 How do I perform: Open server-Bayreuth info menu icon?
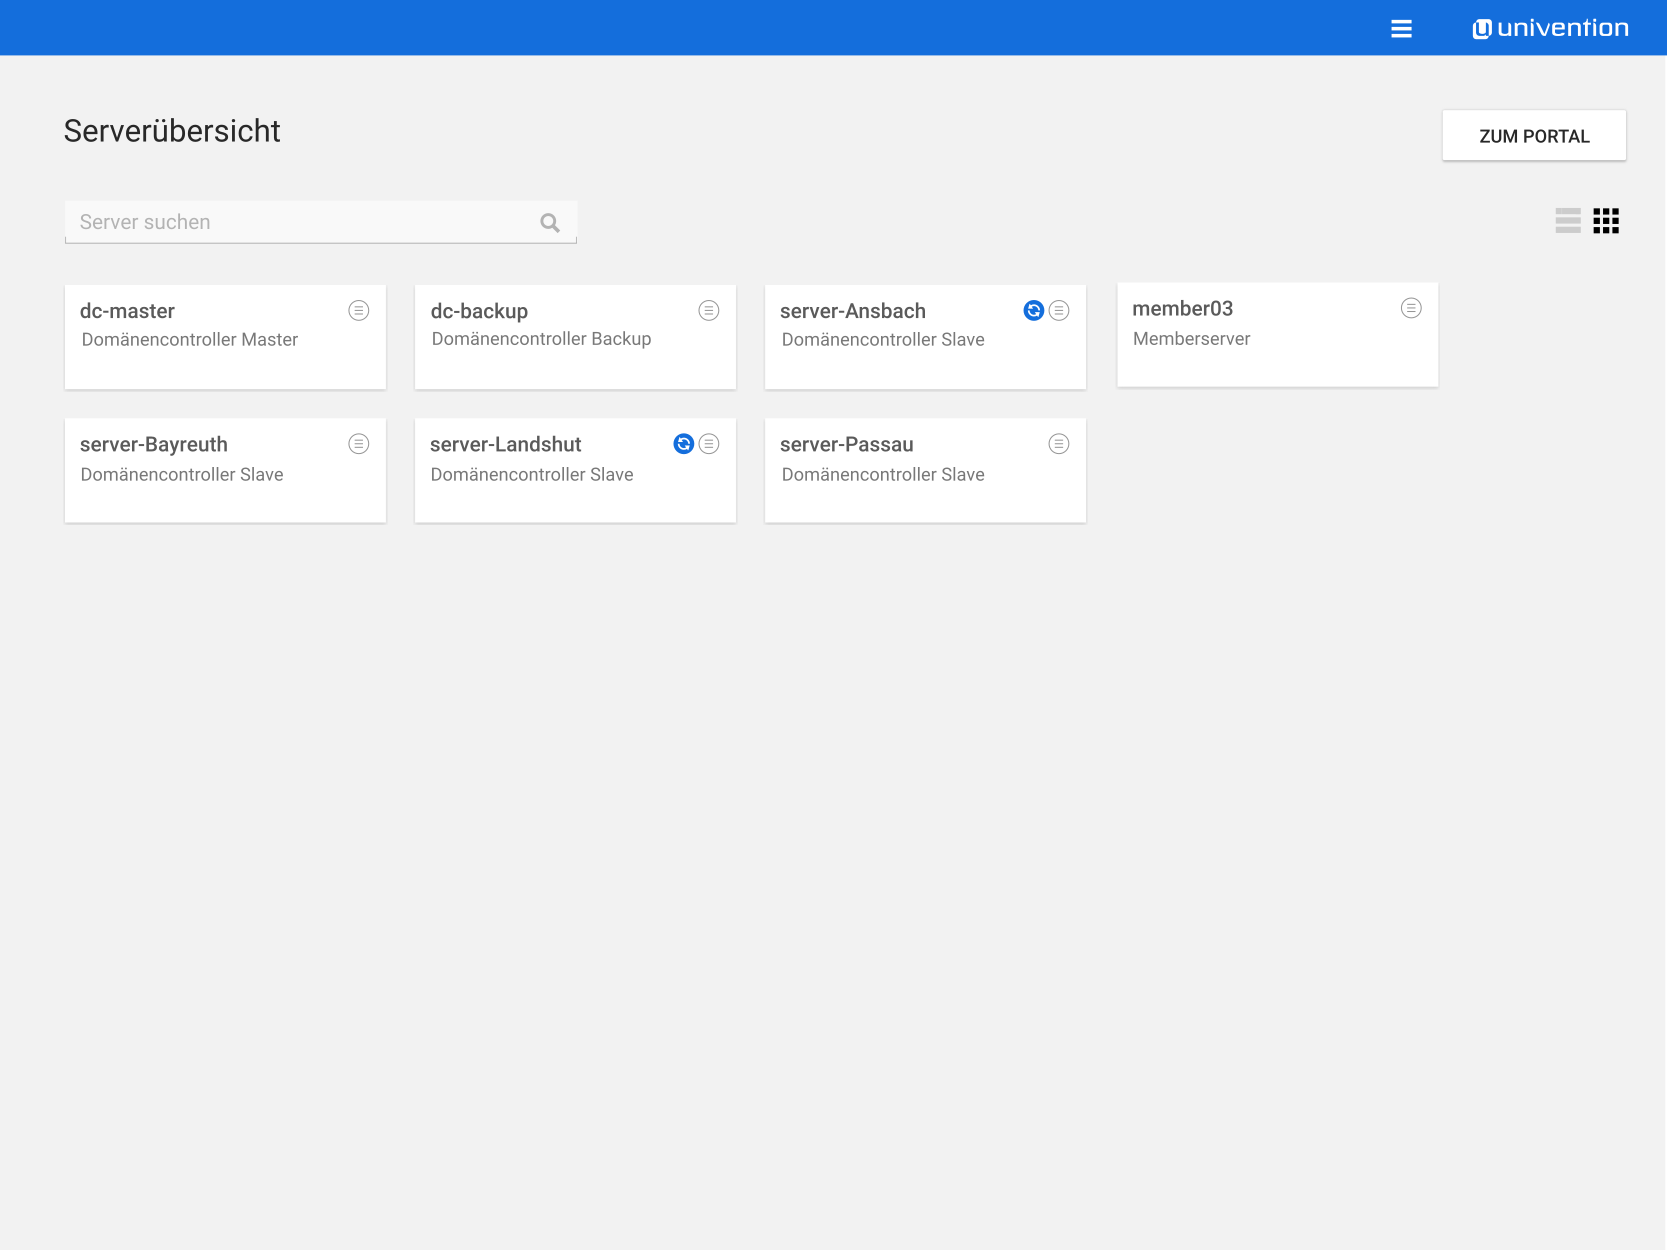tap(358, 444)
